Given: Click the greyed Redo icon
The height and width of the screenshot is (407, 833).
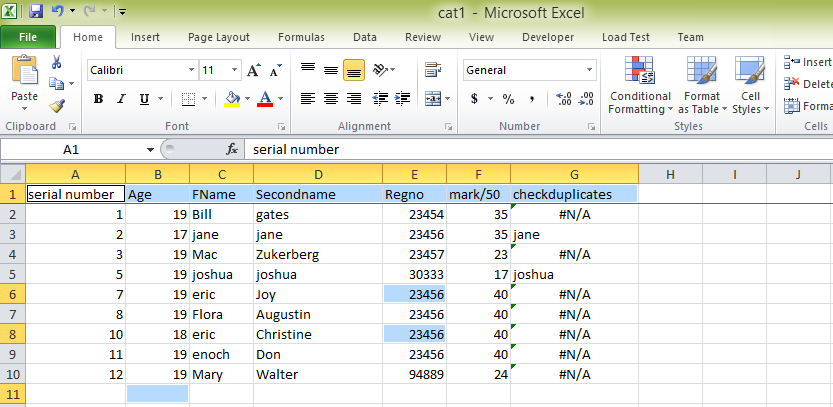Looking at the screenshot, I should pos(89,11).
